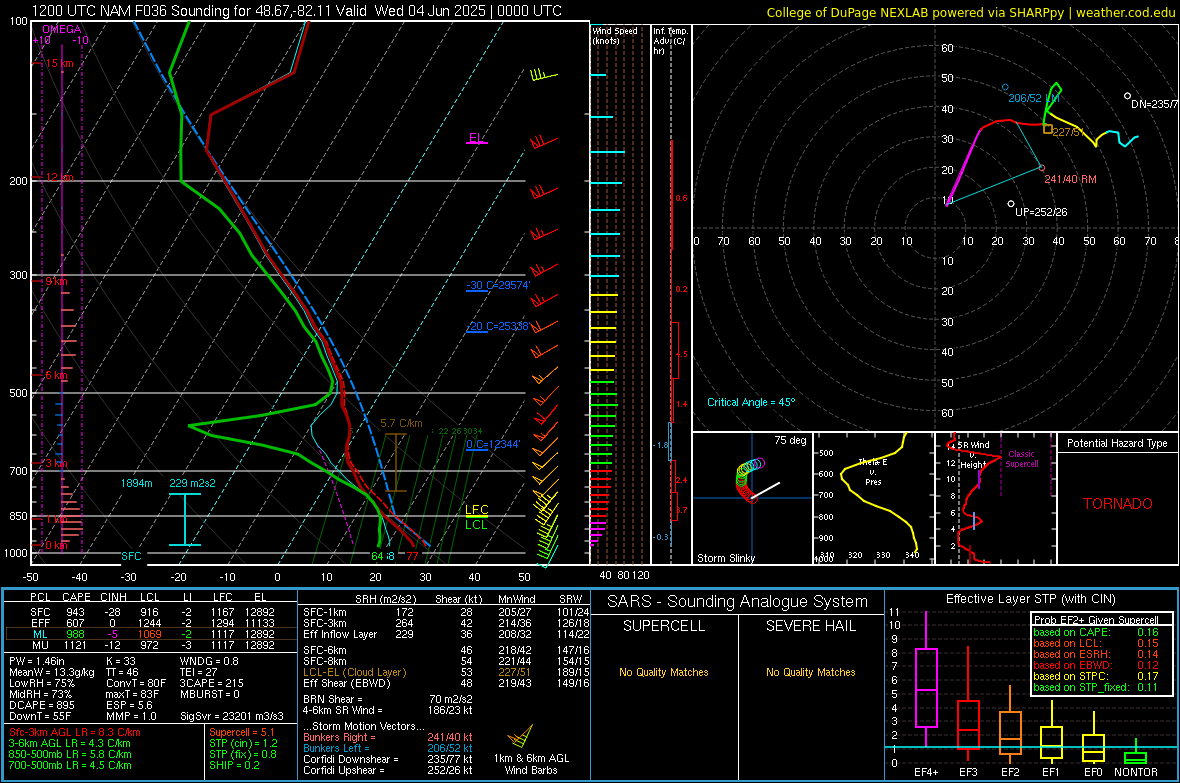Click the 'Eff Shear (EBWD)' row
Image resolution: width=1180 pixels, height=783 pixels.
pos(446,684)
